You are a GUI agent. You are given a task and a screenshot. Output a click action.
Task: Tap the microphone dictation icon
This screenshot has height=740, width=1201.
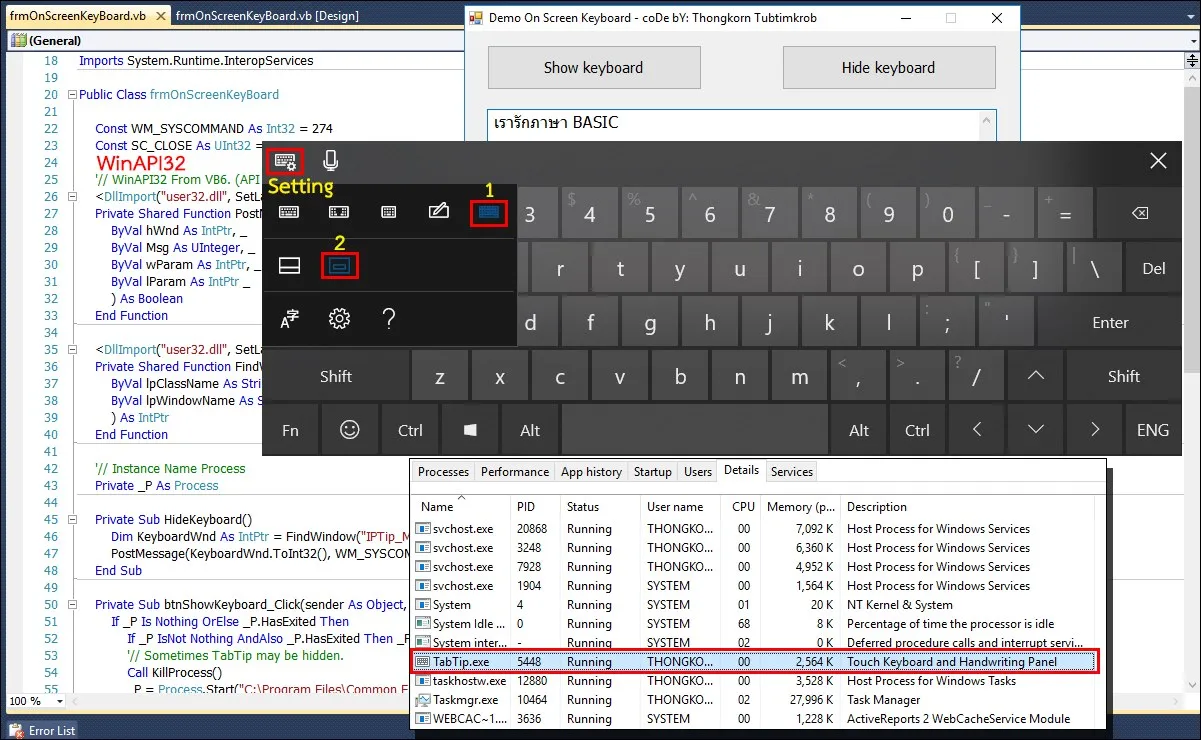(331, 161)
